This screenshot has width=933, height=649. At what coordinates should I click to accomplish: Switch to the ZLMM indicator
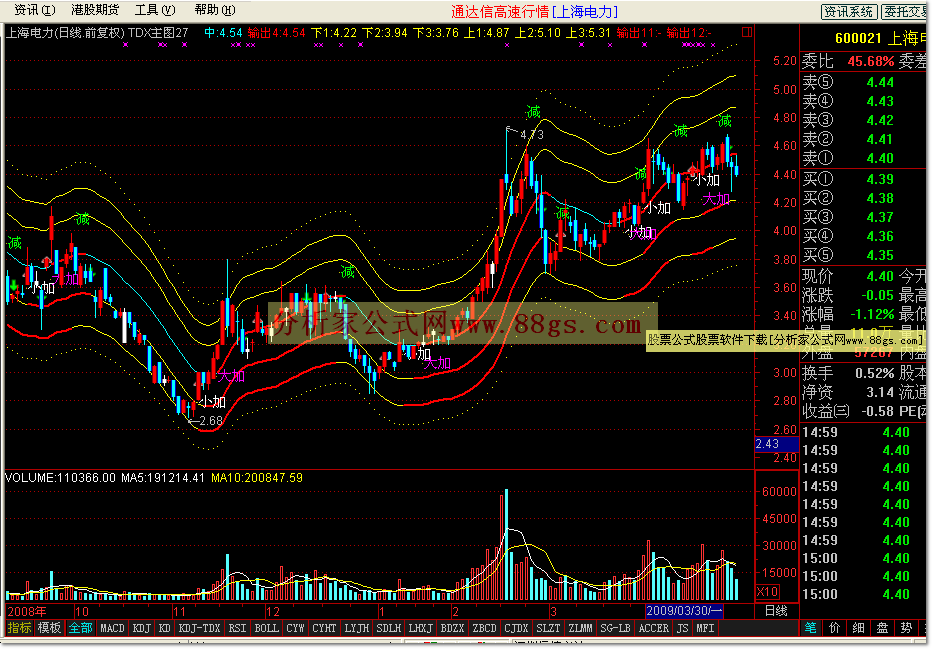pyautogui.click(x=580, y=628)
